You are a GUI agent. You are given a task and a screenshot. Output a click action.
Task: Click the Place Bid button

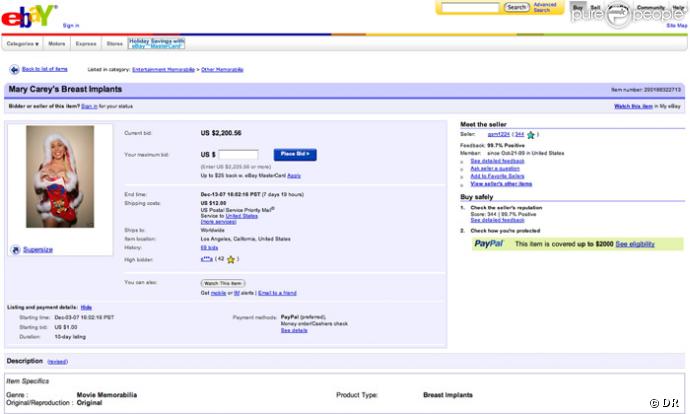click(x=295, y=154)
